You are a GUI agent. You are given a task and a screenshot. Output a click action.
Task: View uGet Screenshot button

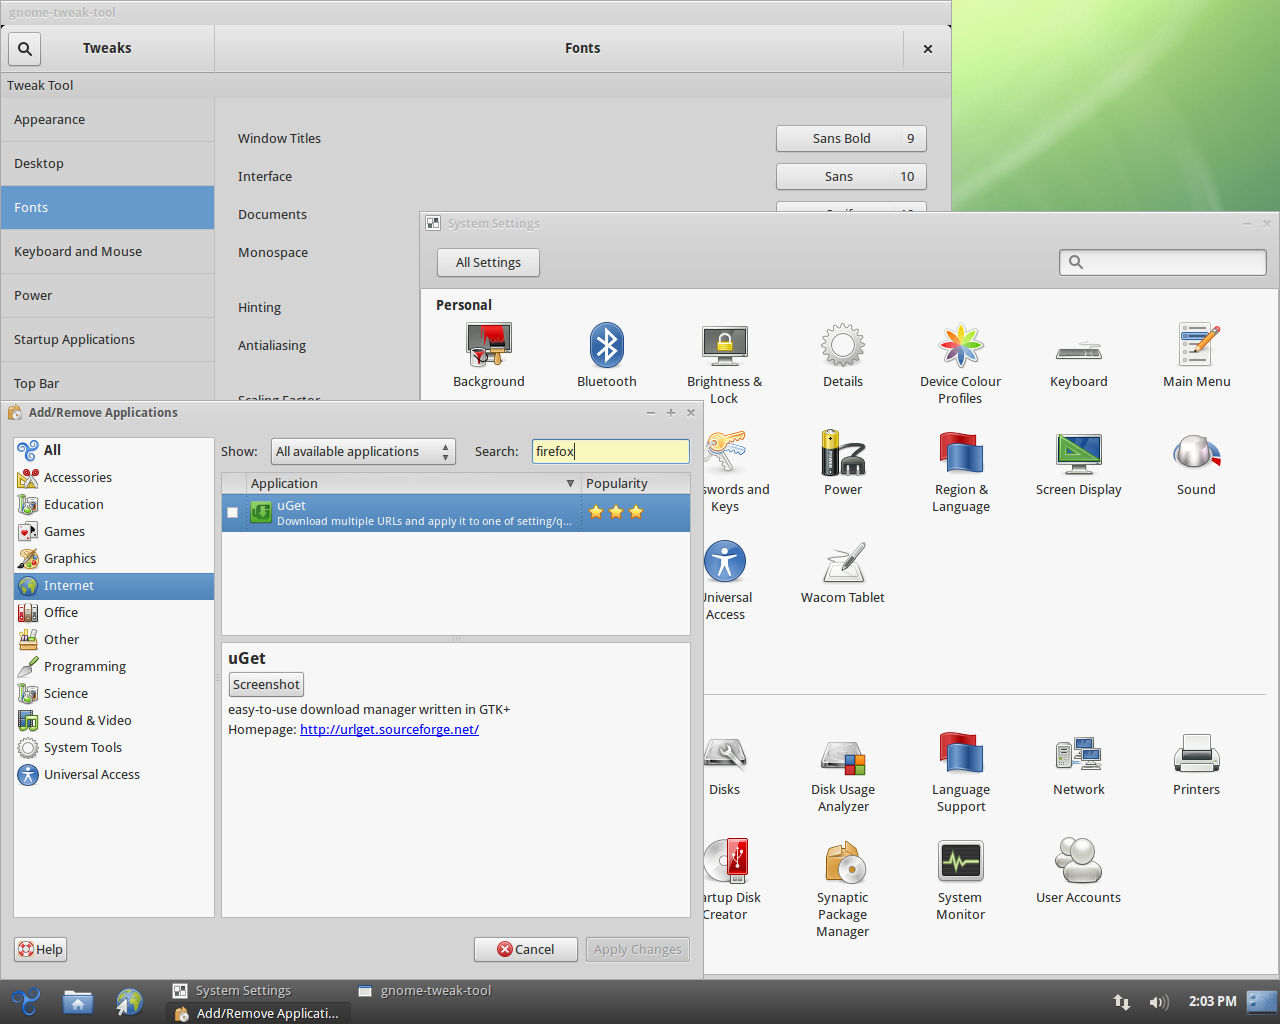[266, 685]
